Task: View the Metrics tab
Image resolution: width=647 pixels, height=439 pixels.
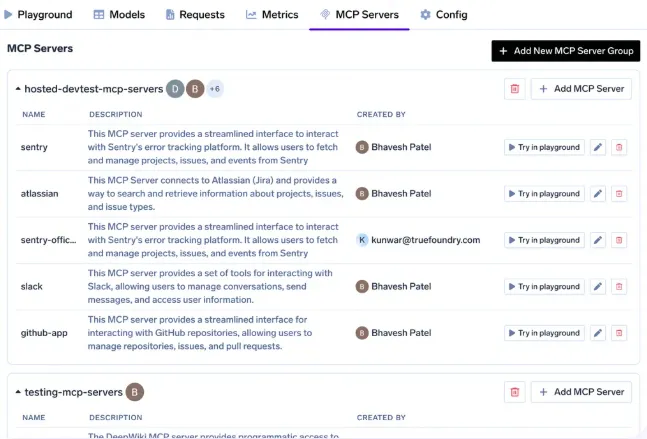Action: pyautogui.click(x=272, y=15)
